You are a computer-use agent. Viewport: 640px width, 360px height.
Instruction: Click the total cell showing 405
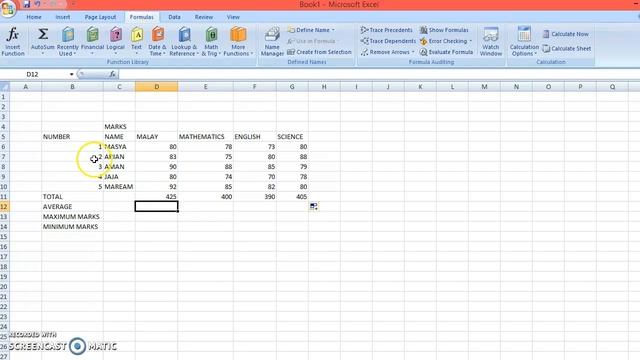292,196
